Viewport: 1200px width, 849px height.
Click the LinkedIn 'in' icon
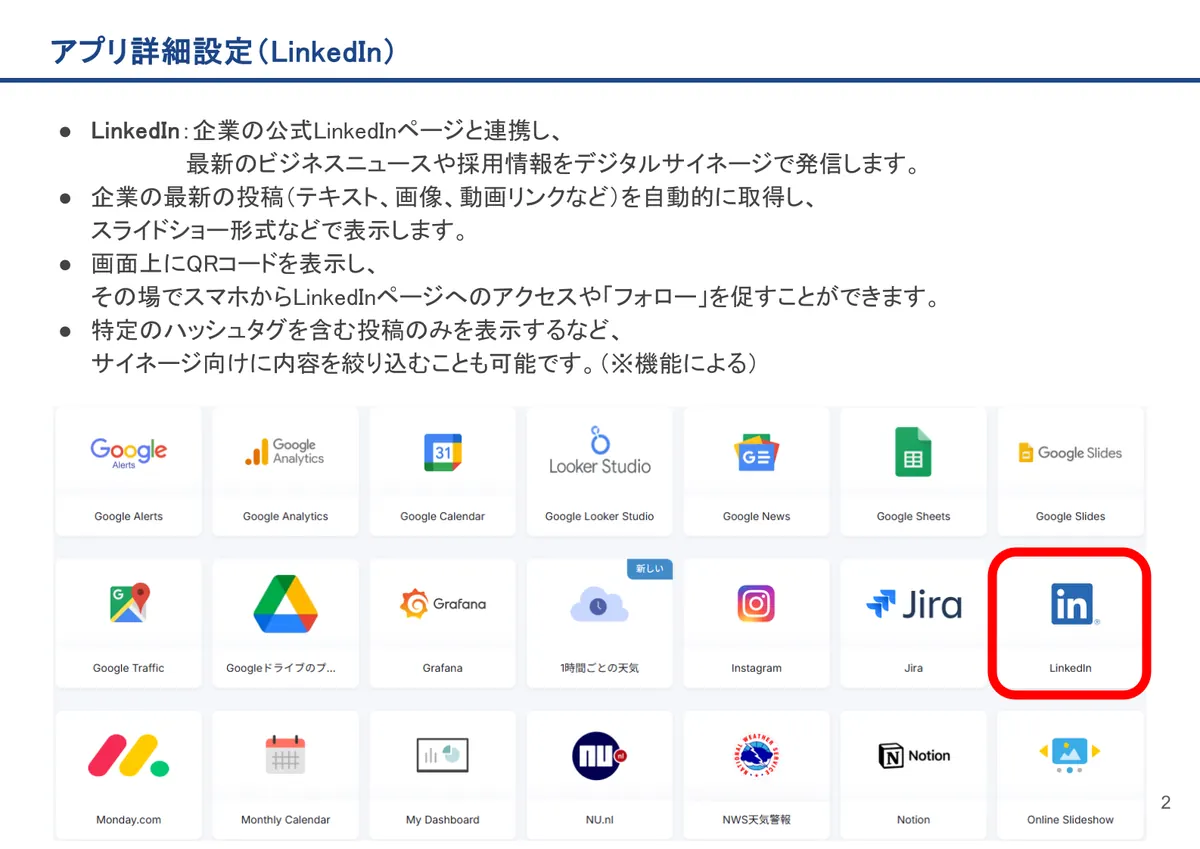[x=1072, y=604]
